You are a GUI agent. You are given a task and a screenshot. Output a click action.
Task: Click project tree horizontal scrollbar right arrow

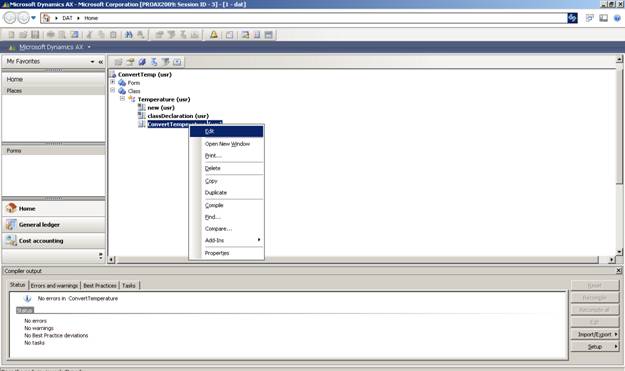point(611,260)
